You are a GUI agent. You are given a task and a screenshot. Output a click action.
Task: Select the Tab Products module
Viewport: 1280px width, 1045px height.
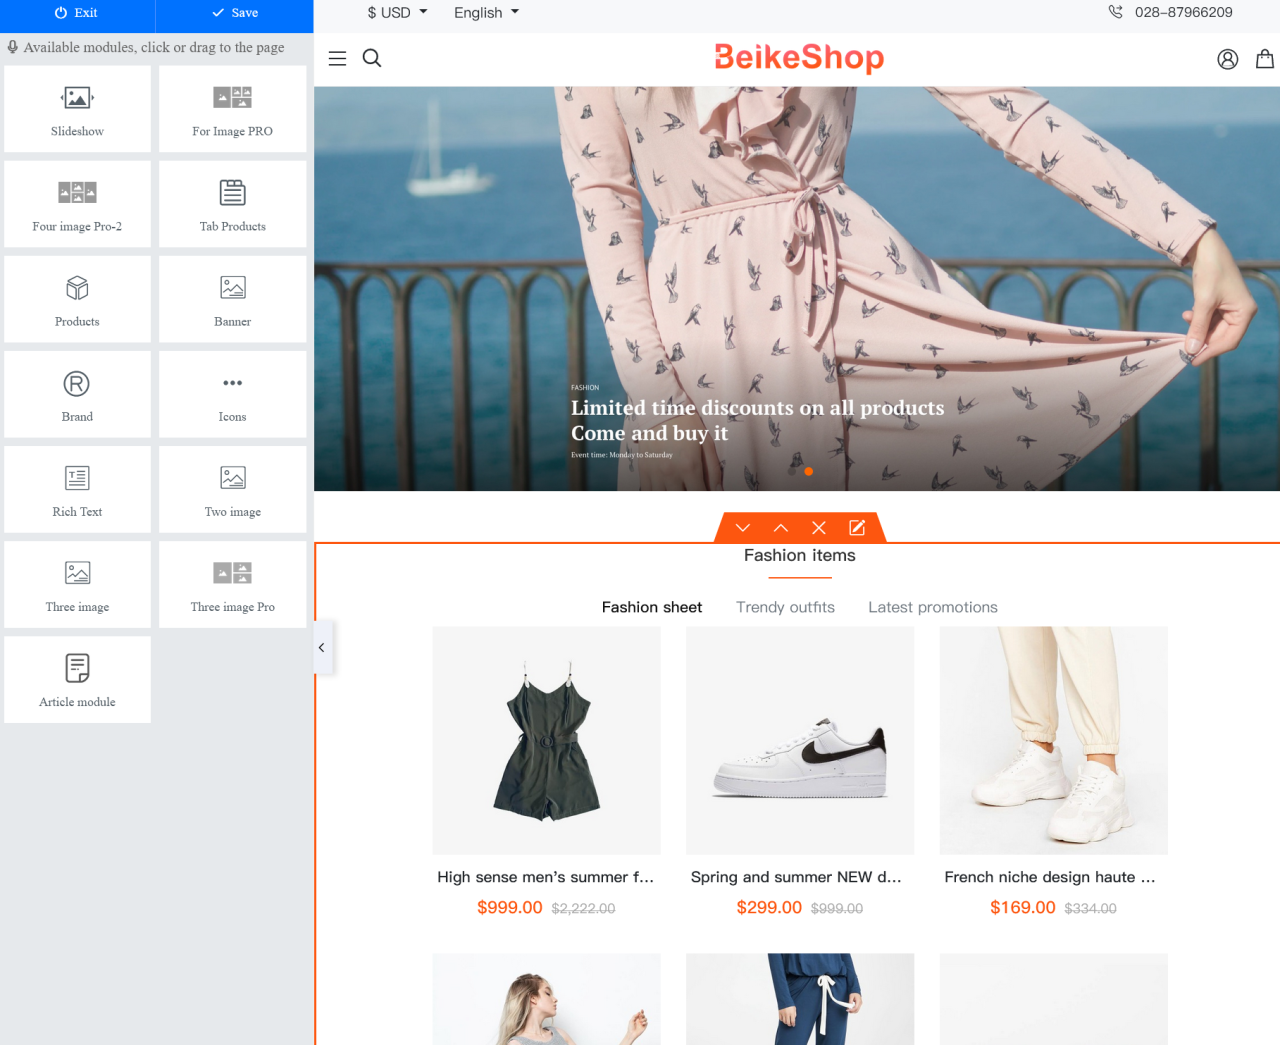pyautogui.click(x=232, y=204)
